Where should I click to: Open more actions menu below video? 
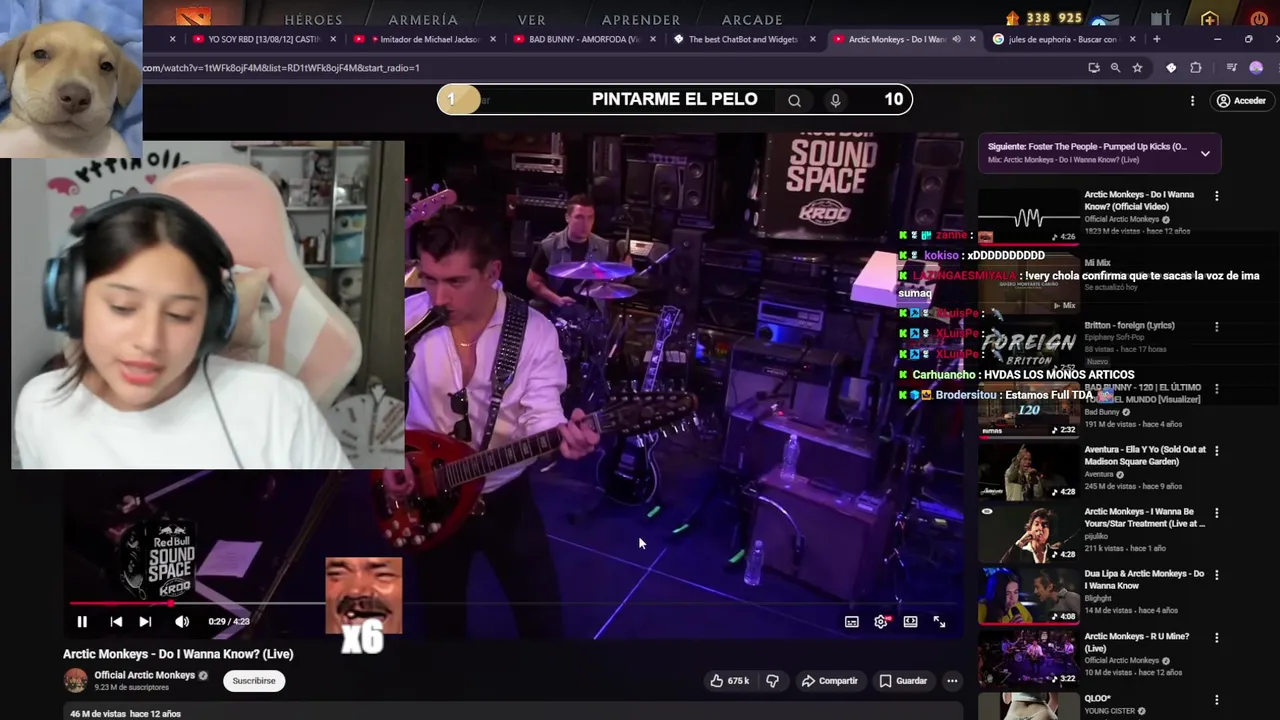point(952,681)
